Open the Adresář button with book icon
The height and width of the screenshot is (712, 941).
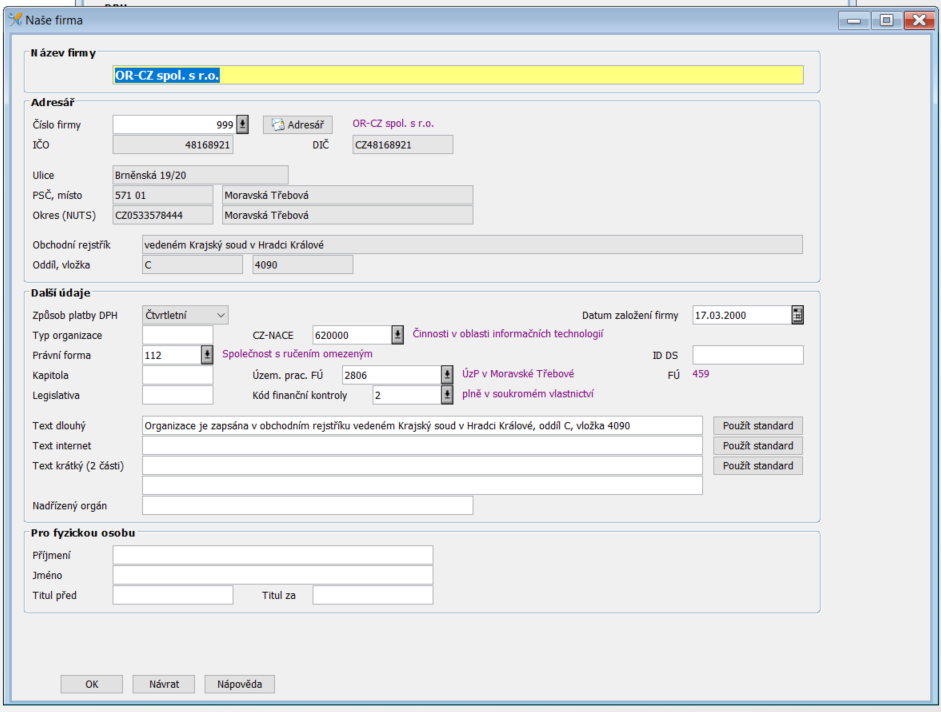pyautogui.click(x=298, y=125)
